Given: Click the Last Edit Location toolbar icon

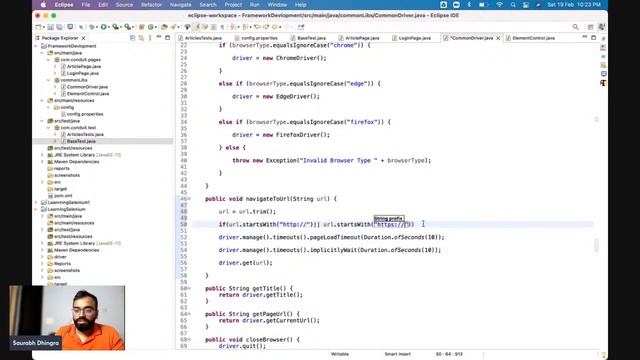Looking at the screenshot, I should click(x=258, y=27).
